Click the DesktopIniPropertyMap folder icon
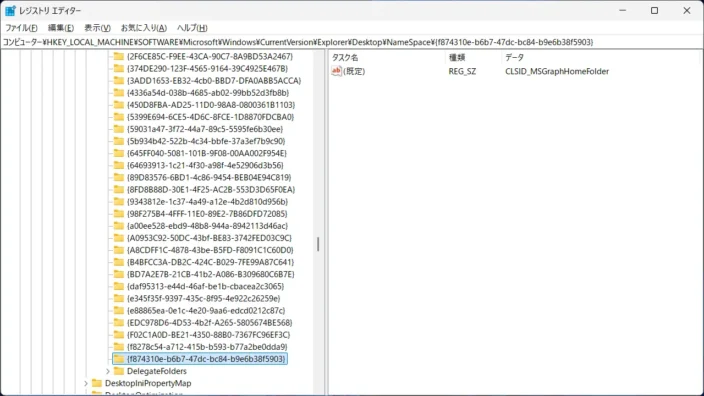This screenshot has width=704, height=396. (97, 383)
